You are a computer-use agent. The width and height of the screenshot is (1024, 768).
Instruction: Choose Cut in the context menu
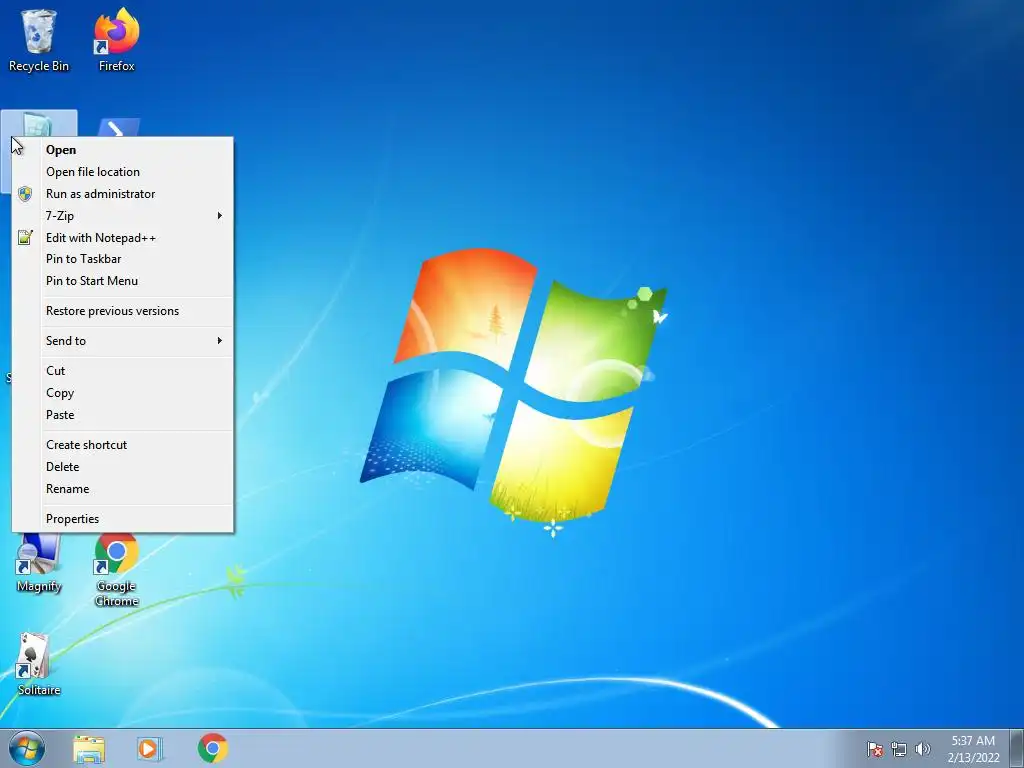(123, 371)
